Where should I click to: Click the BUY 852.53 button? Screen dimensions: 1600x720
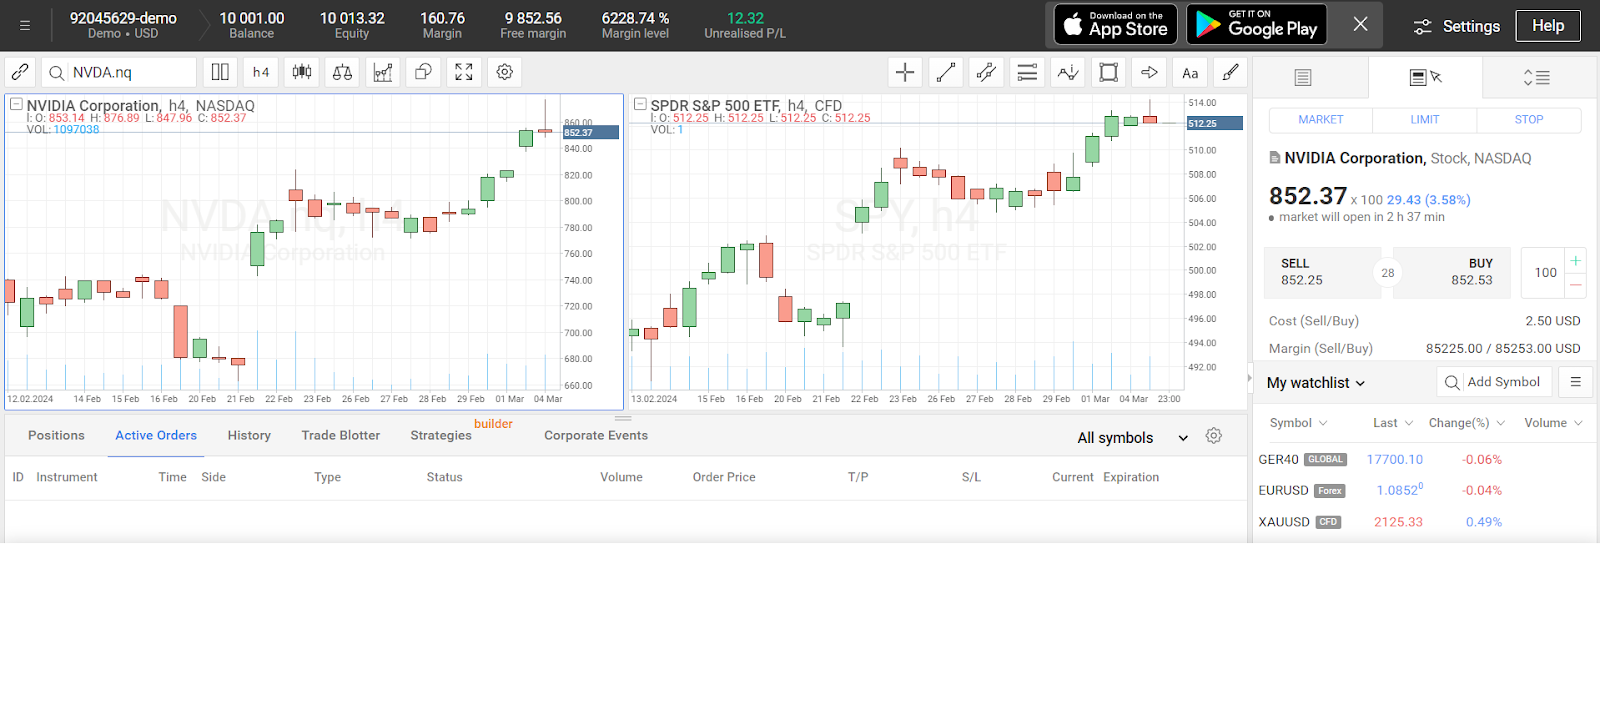[x=1452, y=272]
